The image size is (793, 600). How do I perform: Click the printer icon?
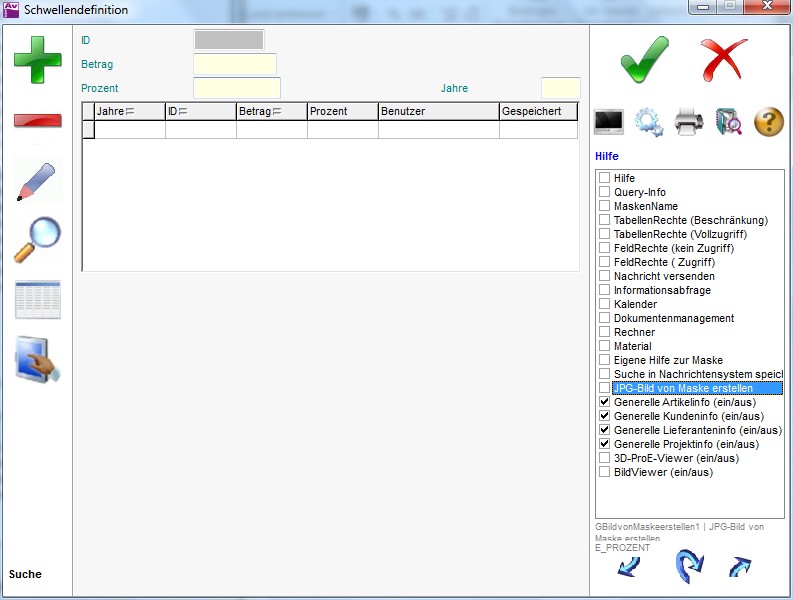[x=690, y=122]
